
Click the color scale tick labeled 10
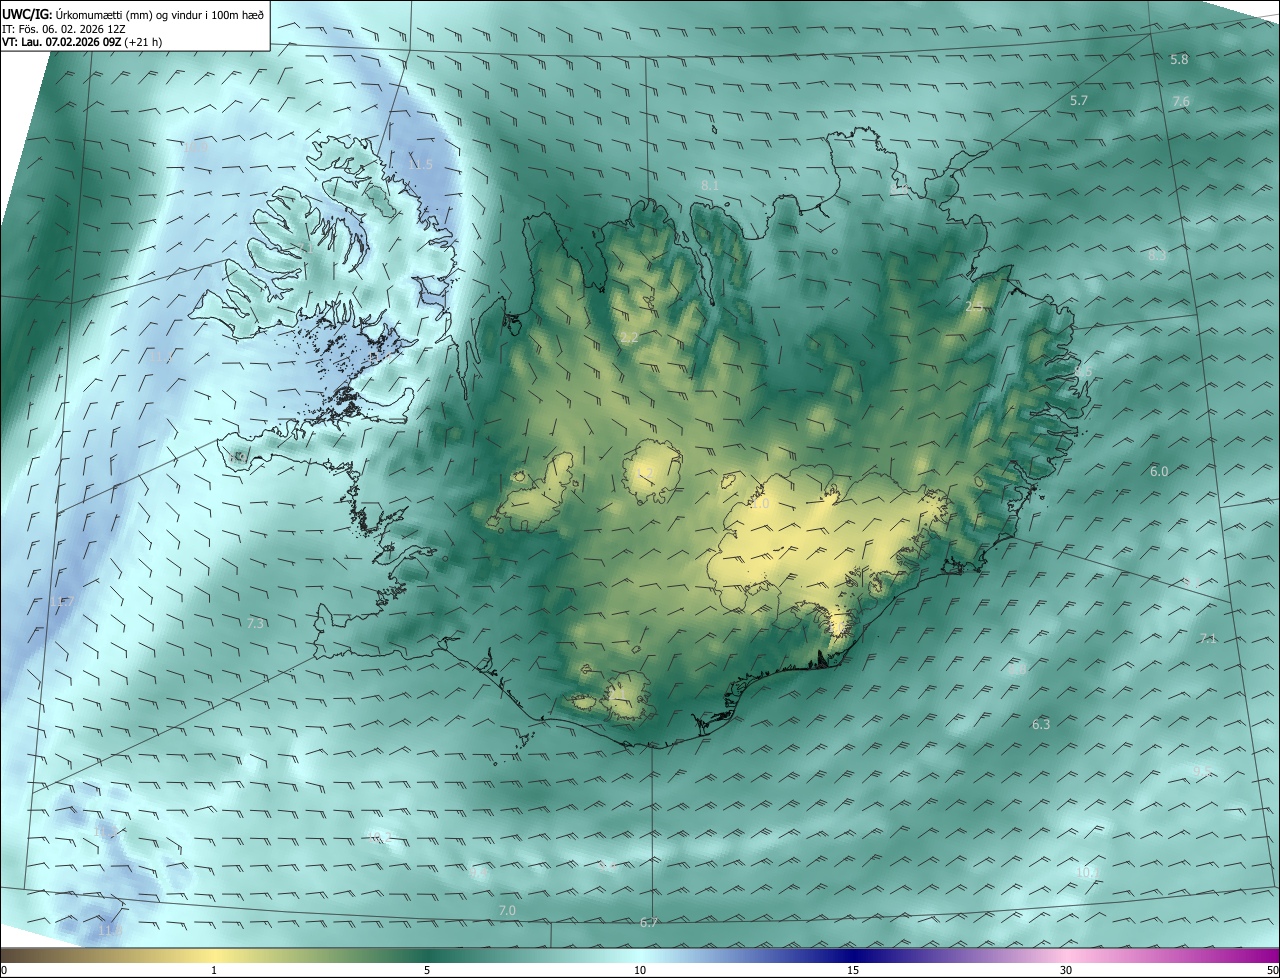coord(640,970)
